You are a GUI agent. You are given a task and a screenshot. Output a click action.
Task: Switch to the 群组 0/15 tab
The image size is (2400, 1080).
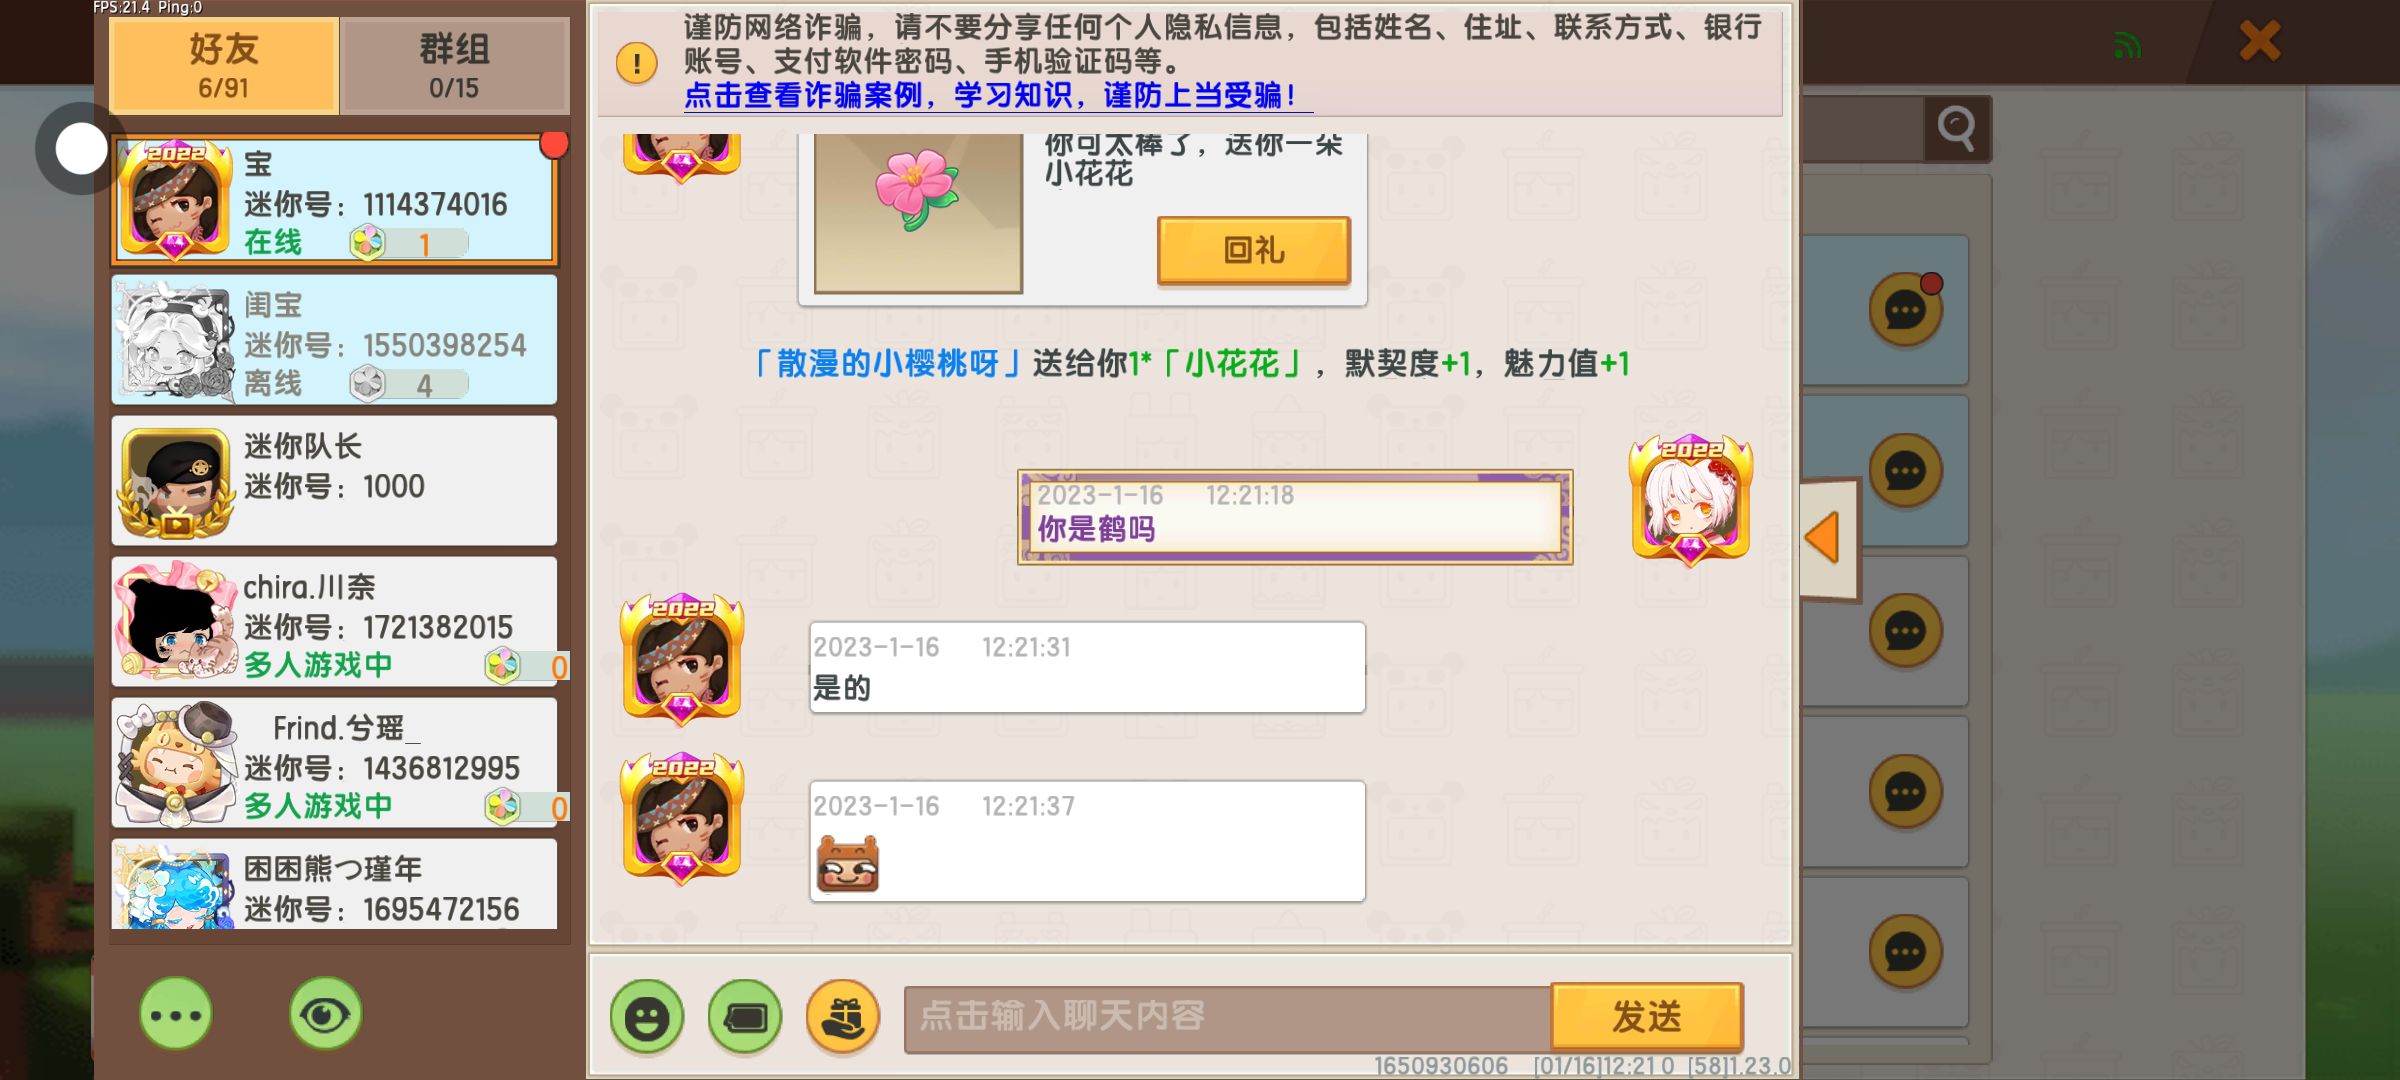click(x=454, y=65)
